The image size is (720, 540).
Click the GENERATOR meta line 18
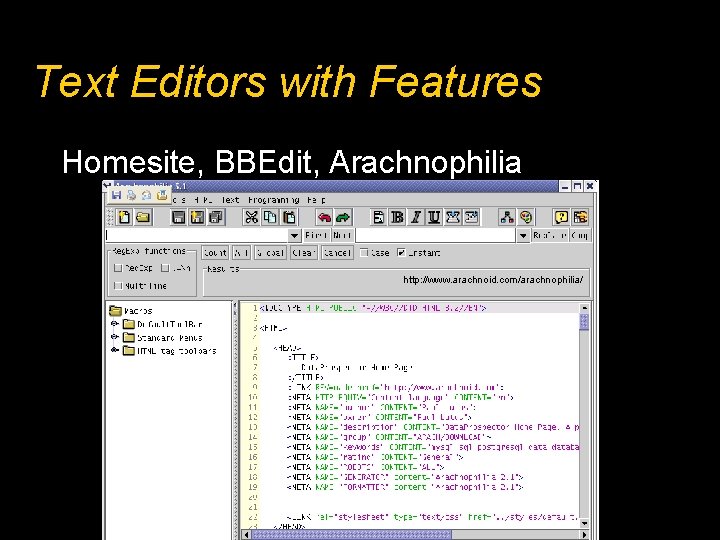tap(405, 477)
